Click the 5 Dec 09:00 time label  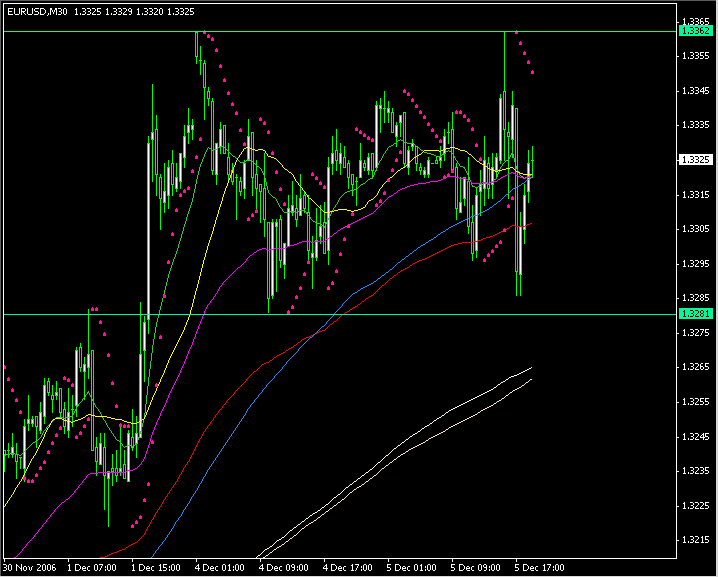click(x=476, y=568)
